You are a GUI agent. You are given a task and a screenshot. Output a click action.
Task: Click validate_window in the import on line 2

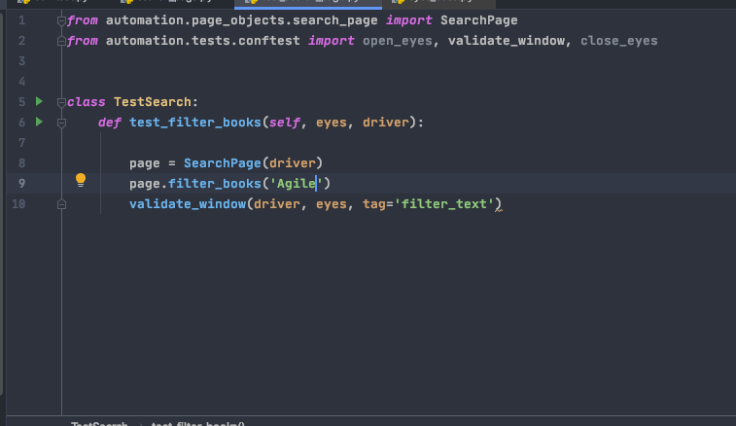[506, 41]
